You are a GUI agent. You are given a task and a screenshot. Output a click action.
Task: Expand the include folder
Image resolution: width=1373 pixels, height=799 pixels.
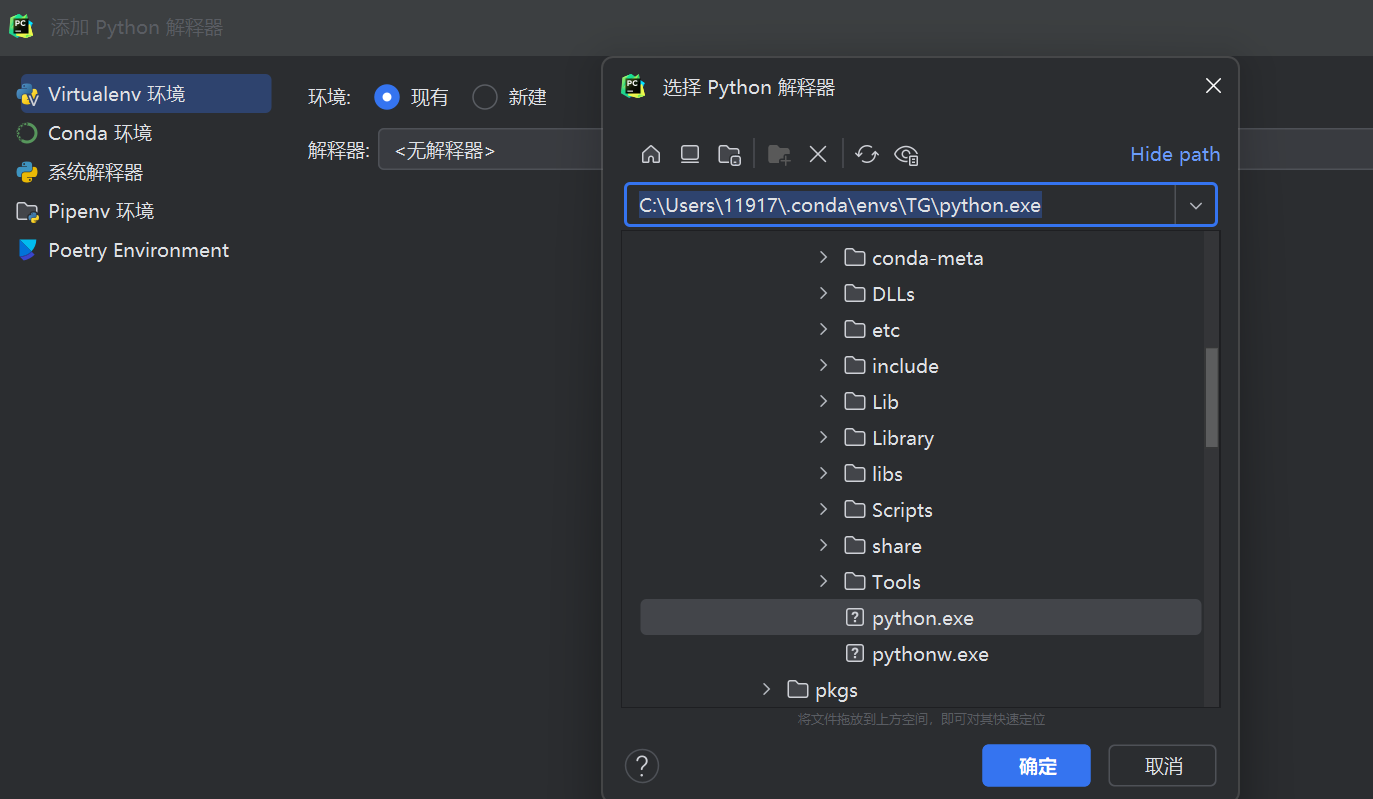tap(823, 366)
